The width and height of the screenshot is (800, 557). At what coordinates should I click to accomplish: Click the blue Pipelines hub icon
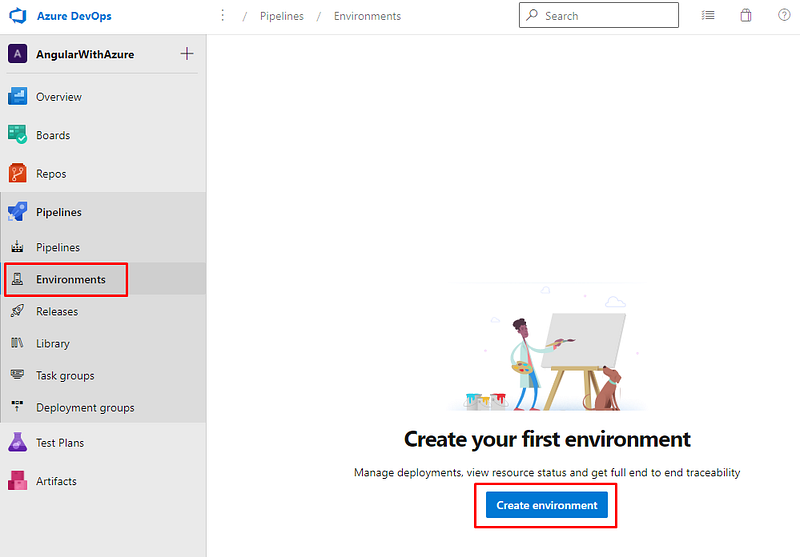(17, 212)
